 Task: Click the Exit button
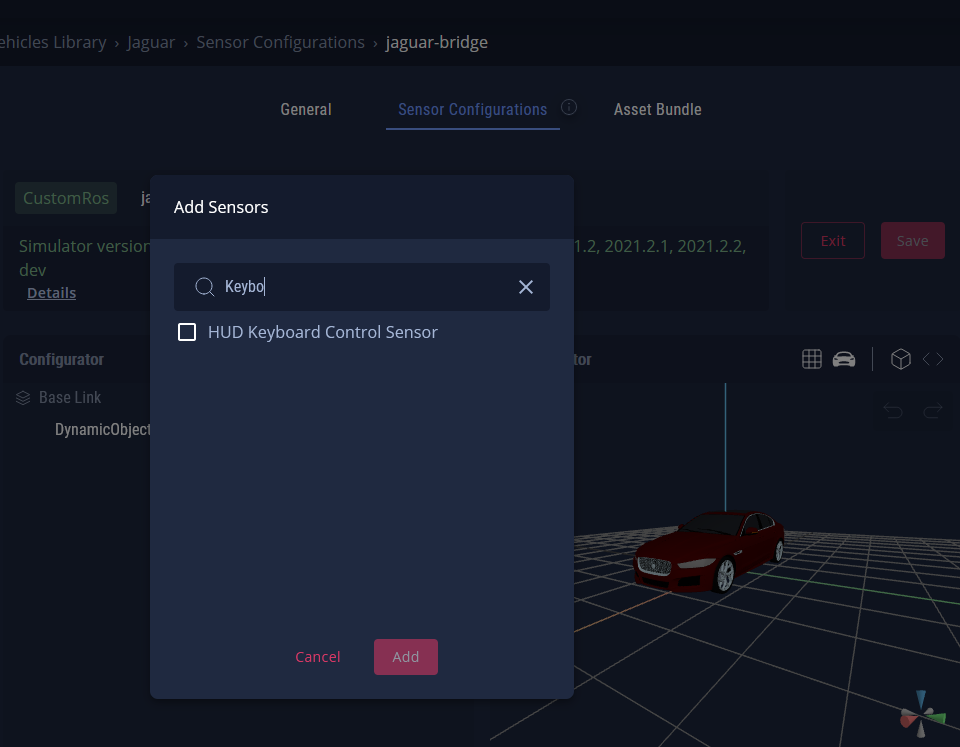click(833, 241)
